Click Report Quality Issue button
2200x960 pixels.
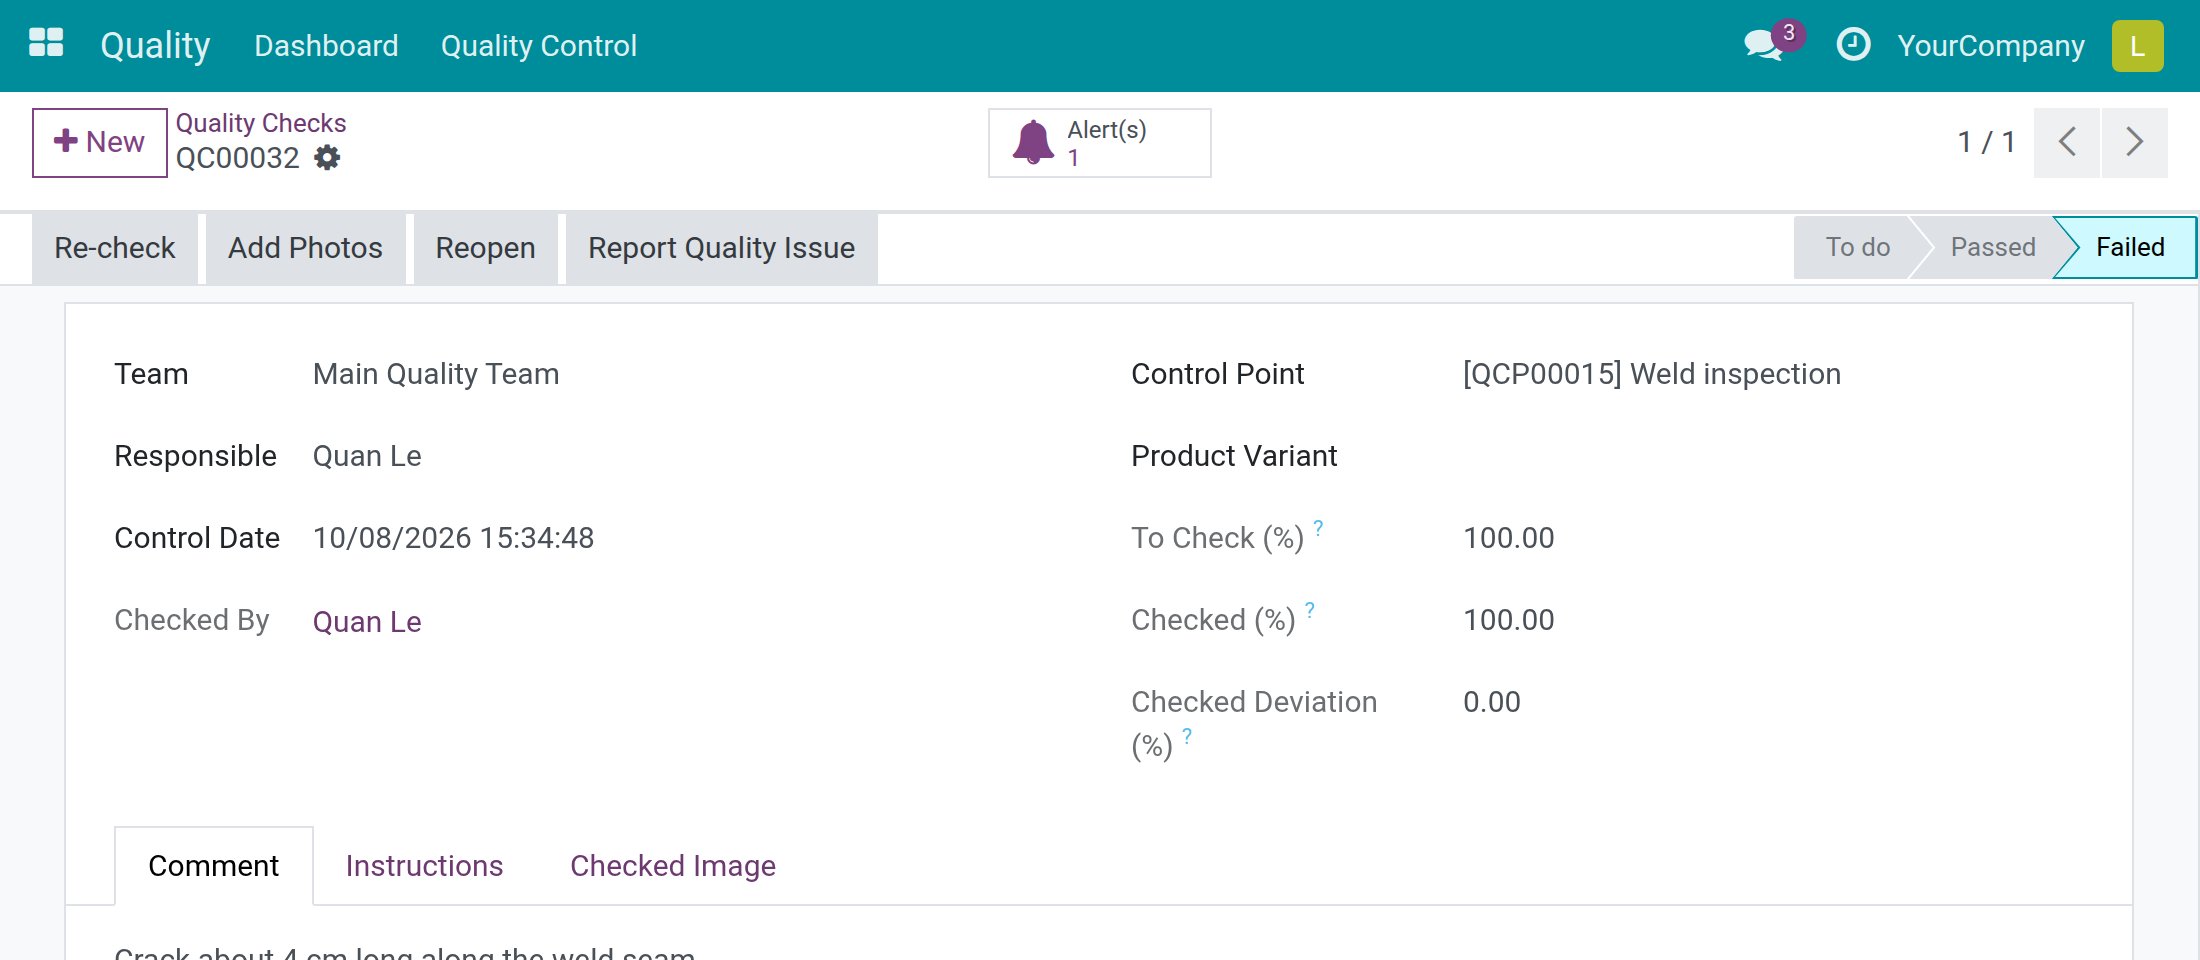(x=721, y=248)
